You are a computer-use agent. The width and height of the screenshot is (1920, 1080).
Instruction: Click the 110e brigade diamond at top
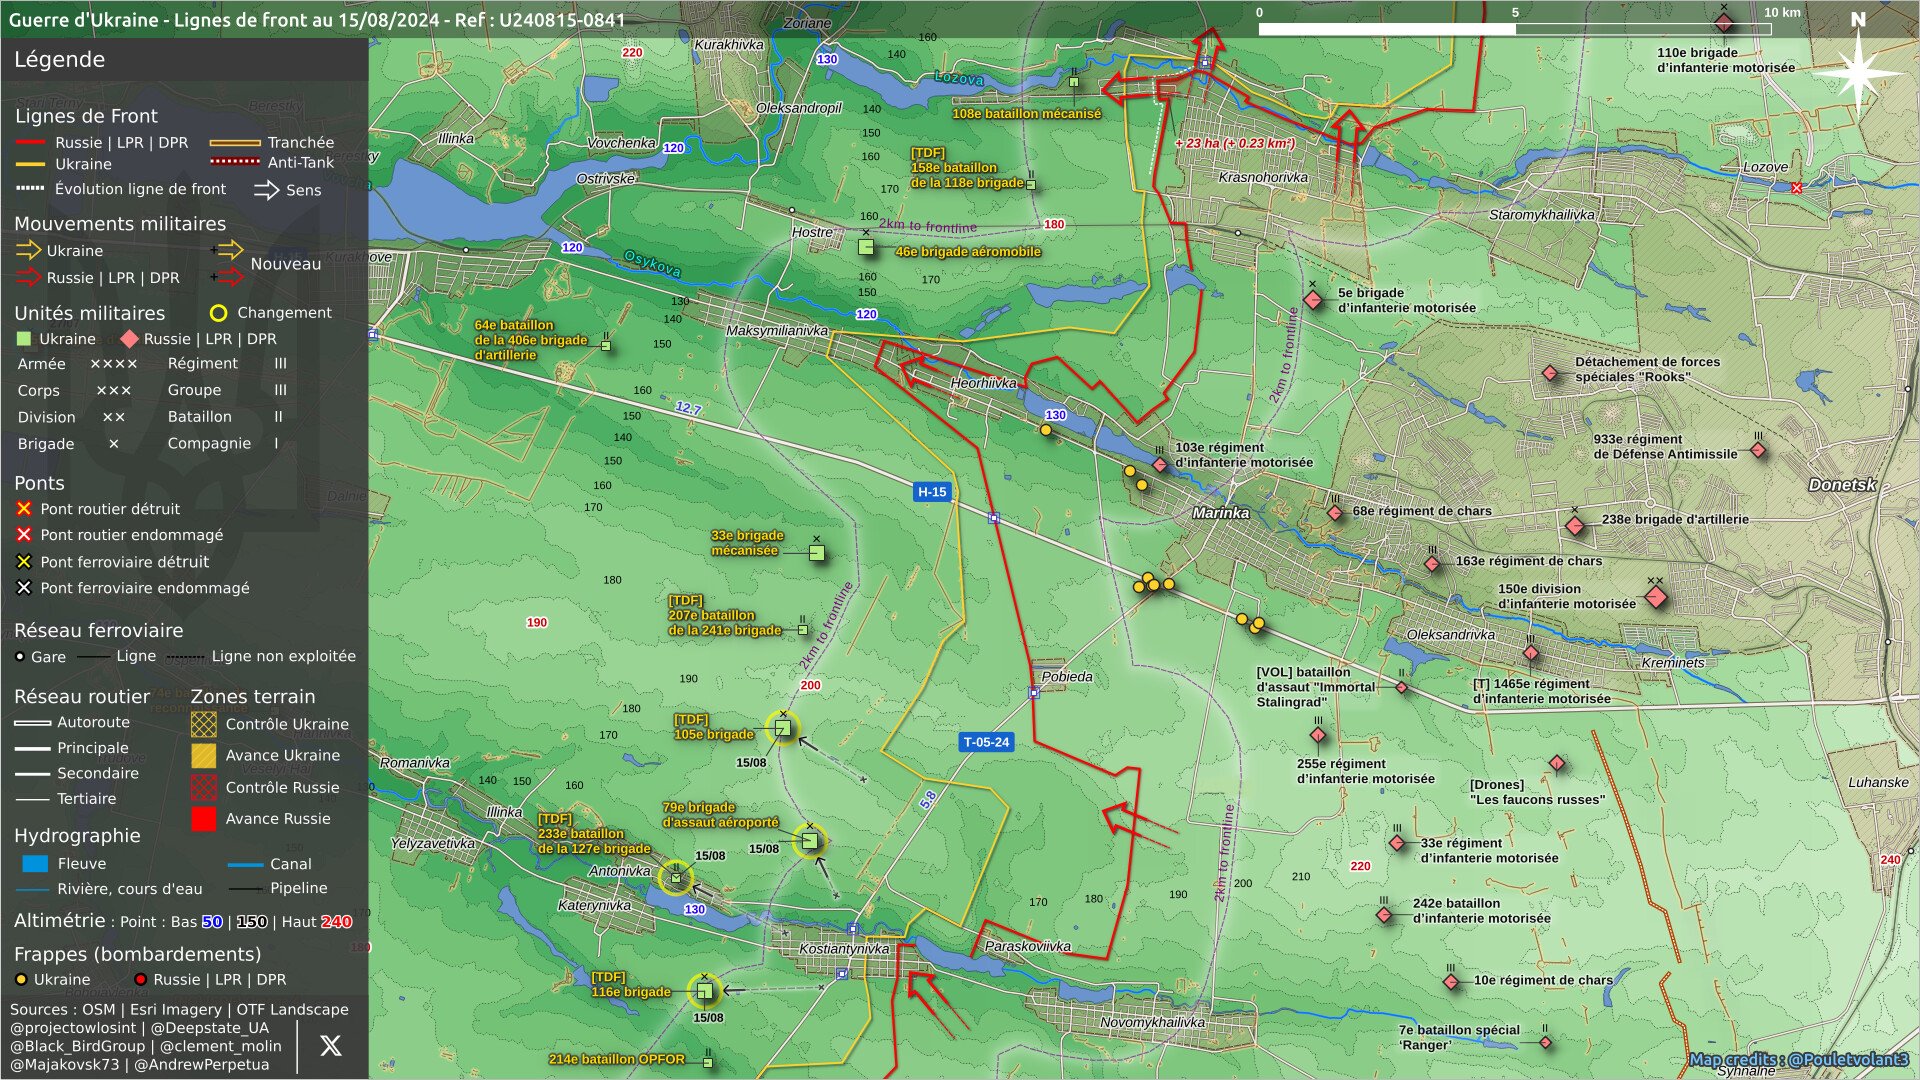tap(1724, 23)
